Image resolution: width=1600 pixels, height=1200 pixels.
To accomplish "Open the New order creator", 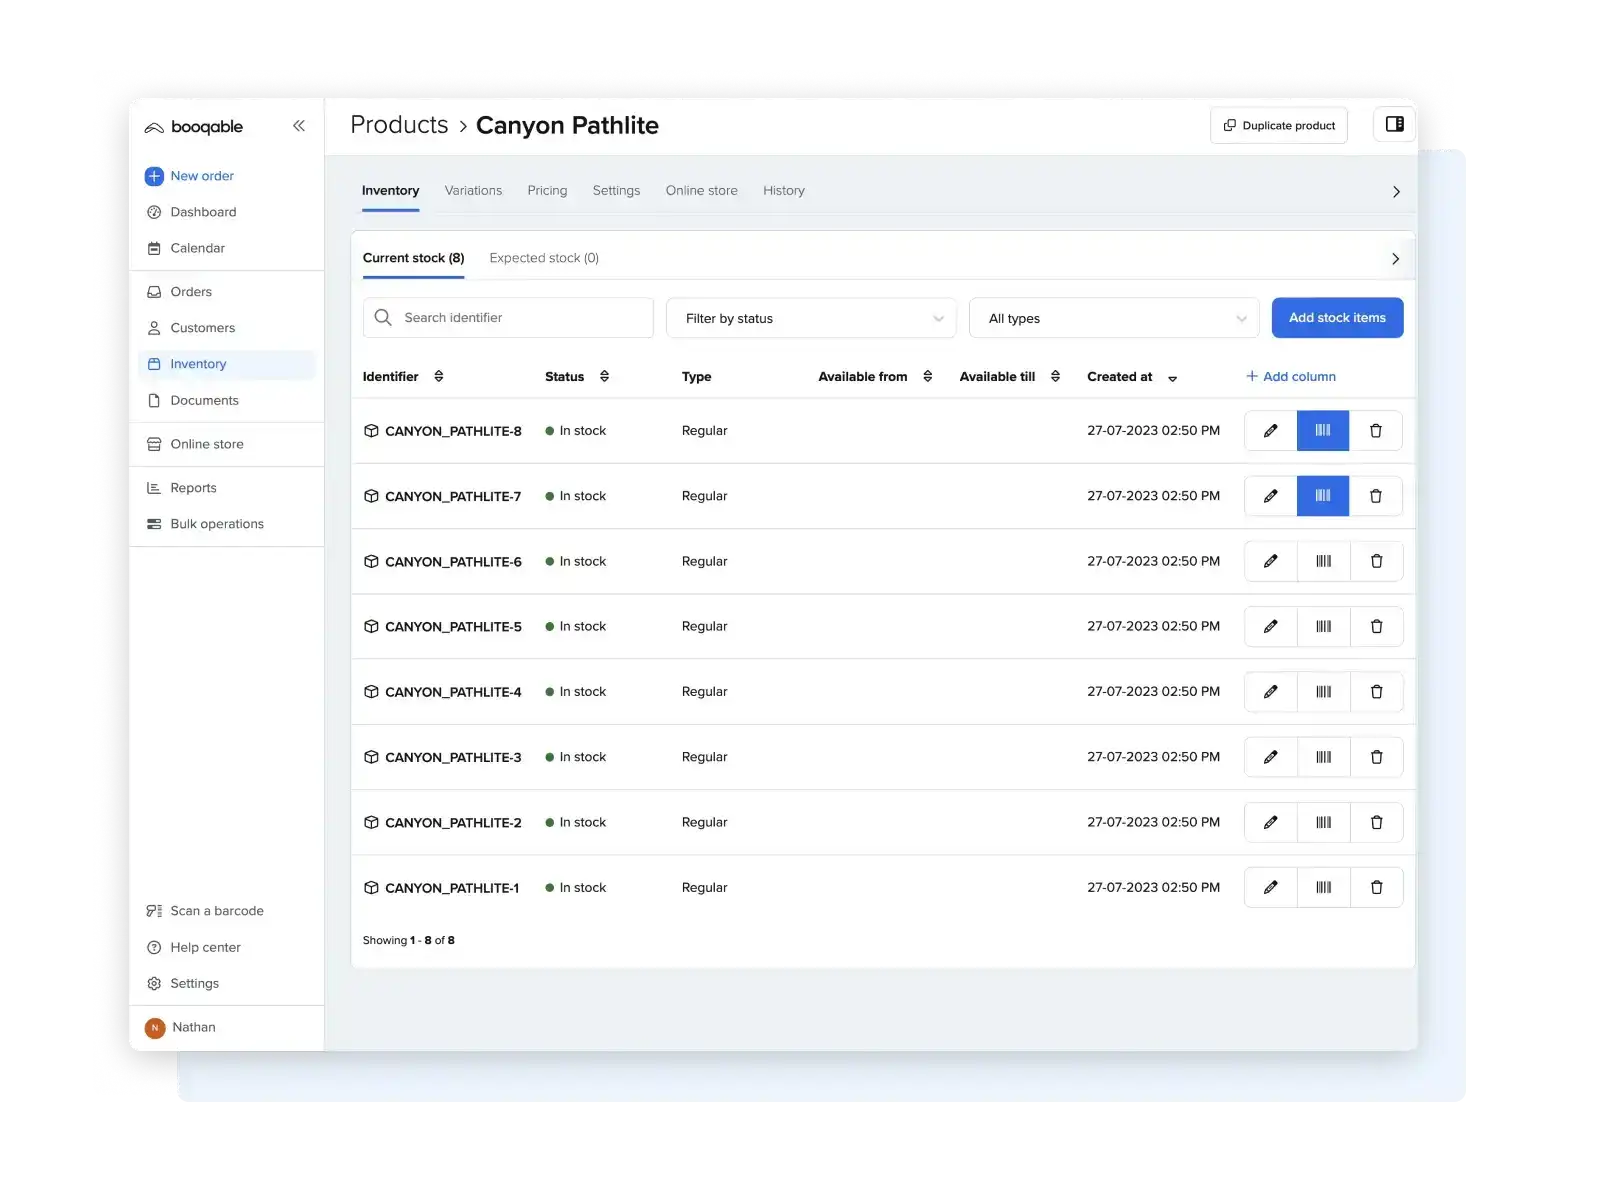I will coord(201,175).
